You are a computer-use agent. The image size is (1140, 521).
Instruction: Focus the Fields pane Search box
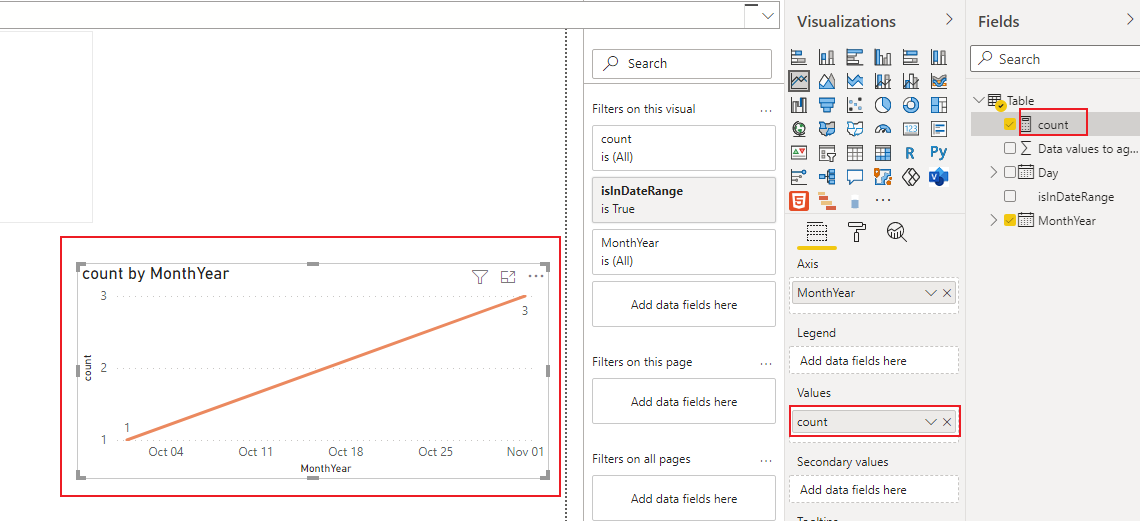click(x=1055, y=59)
